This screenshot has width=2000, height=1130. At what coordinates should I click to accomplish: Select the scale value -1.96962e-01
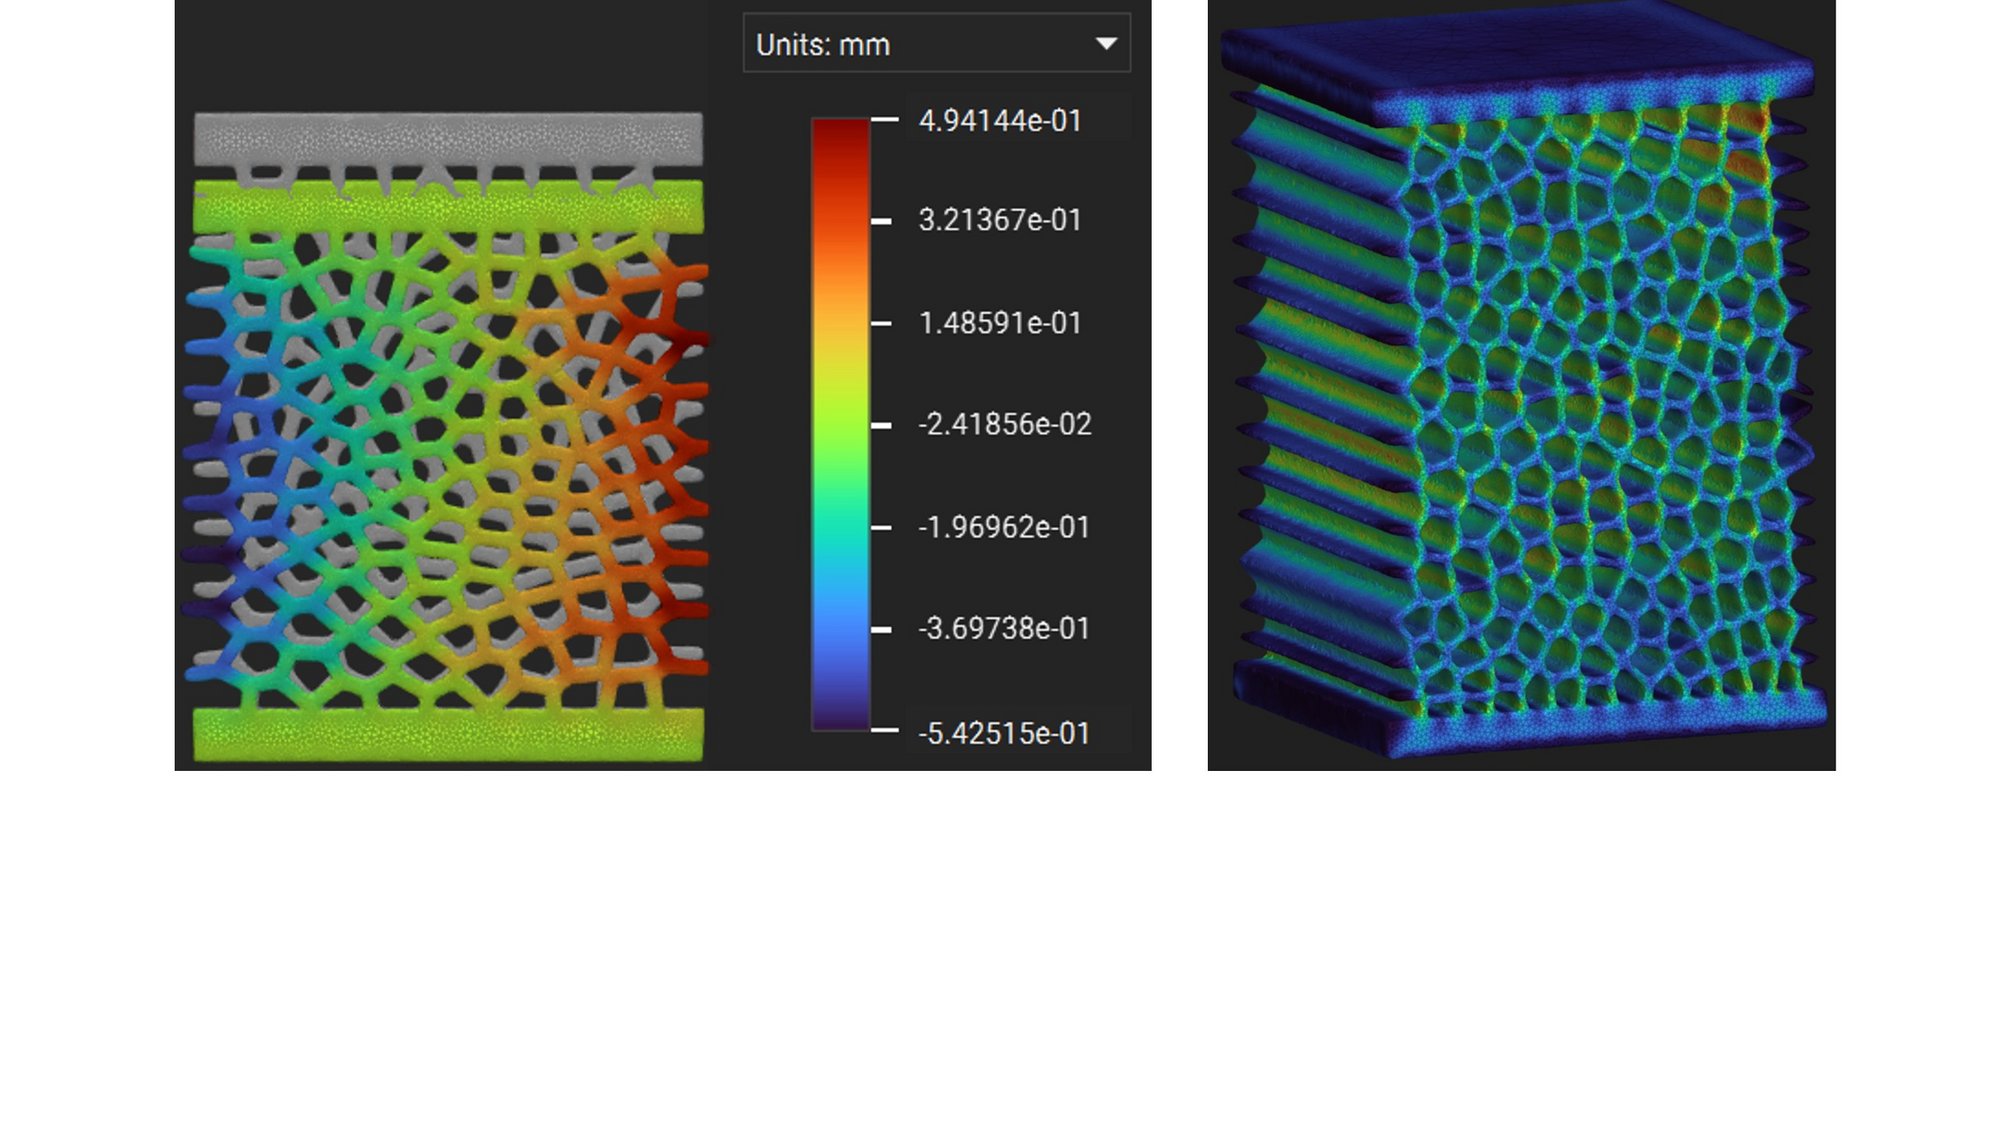click(1004, 527)
